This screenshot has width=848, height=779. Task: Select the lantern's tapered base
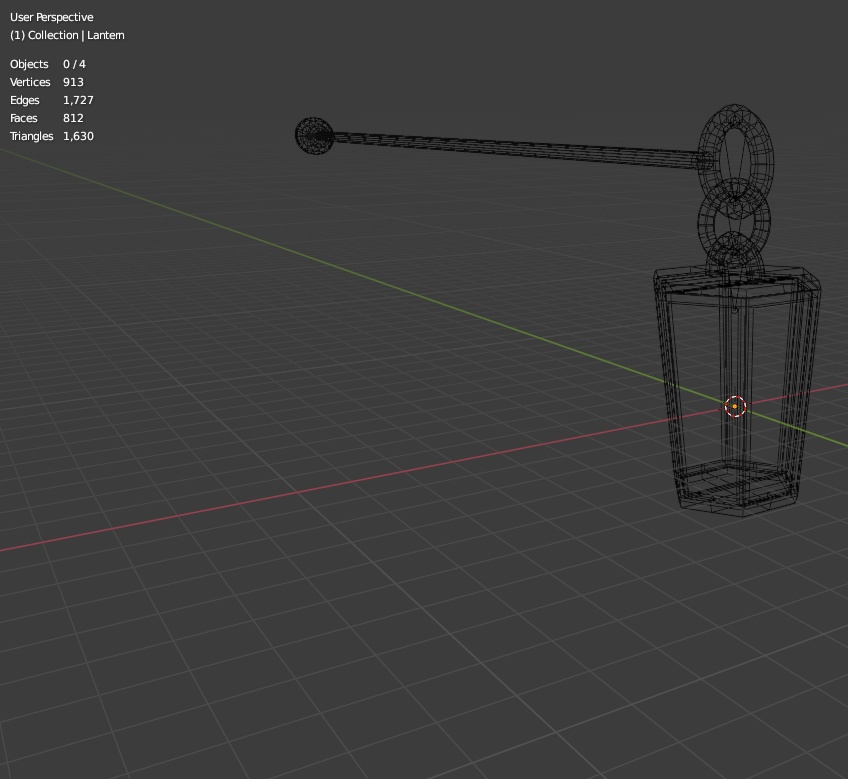coord(737,490)
